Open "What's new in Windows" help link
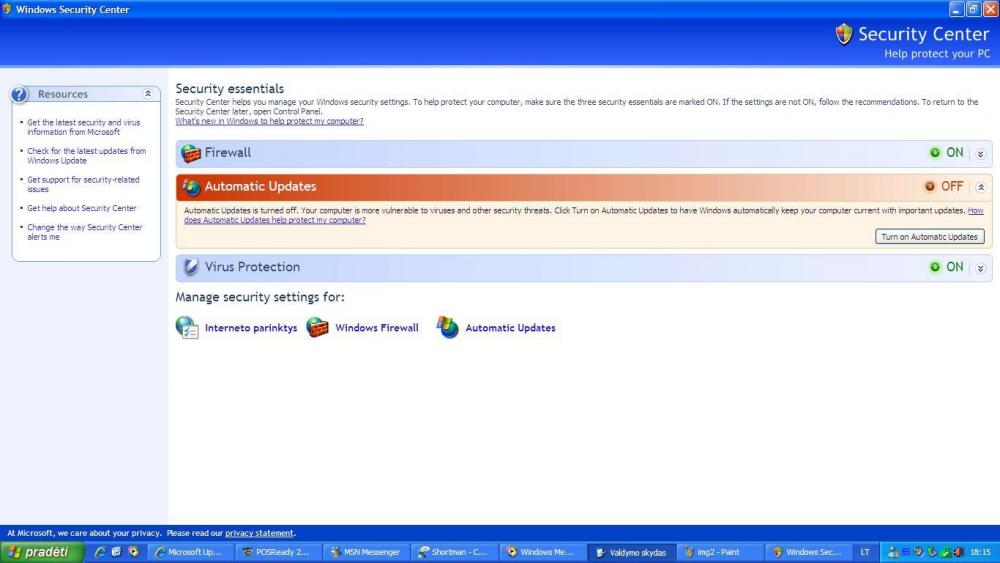The width and height of the screenshot is (1000, 563). 269,121
